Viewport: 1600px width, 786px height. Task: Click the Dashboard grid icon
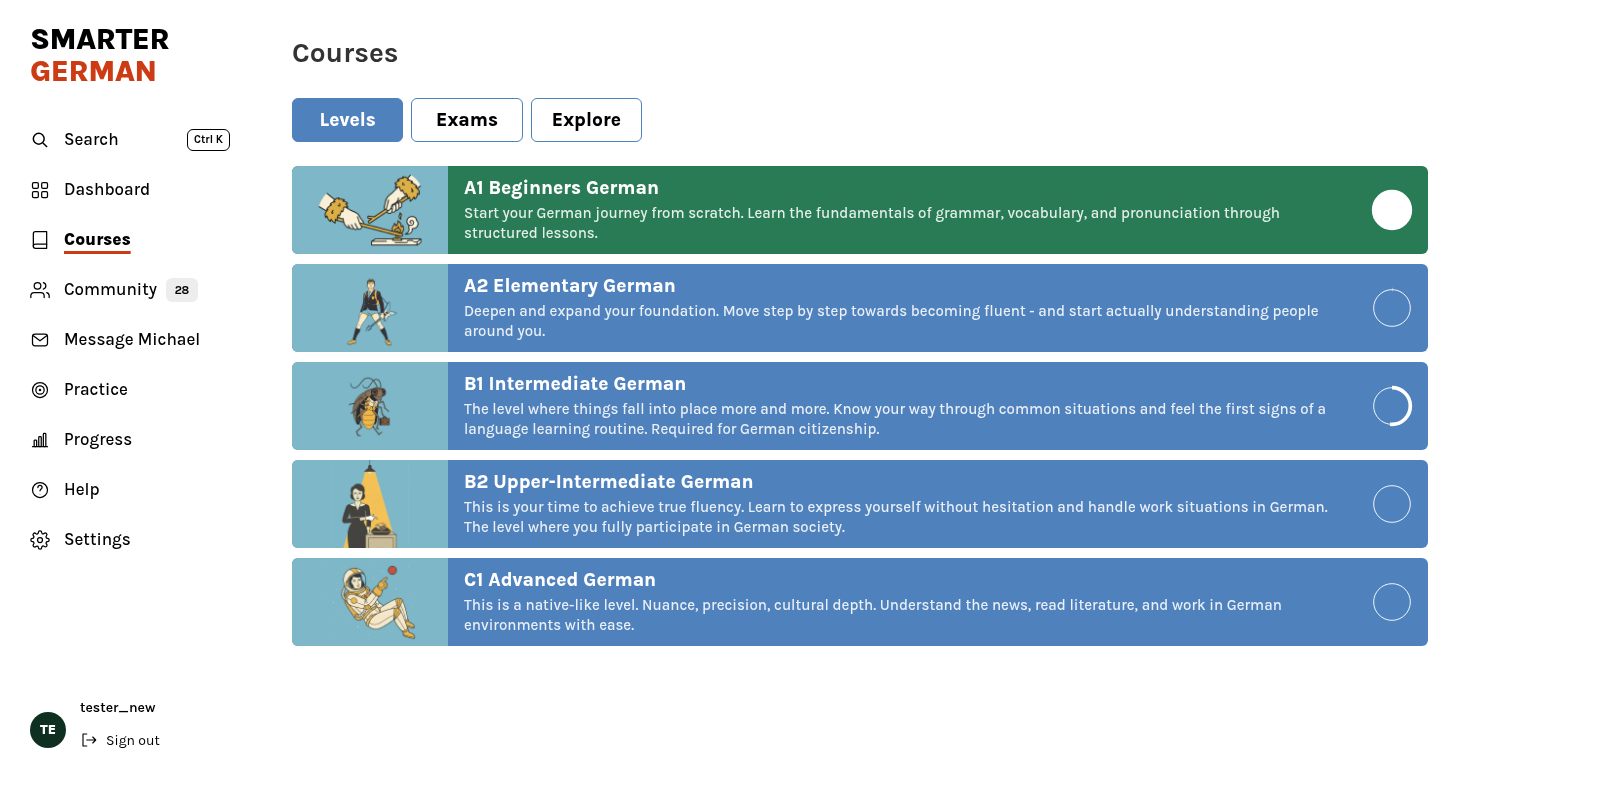click(x=40, y=190)
